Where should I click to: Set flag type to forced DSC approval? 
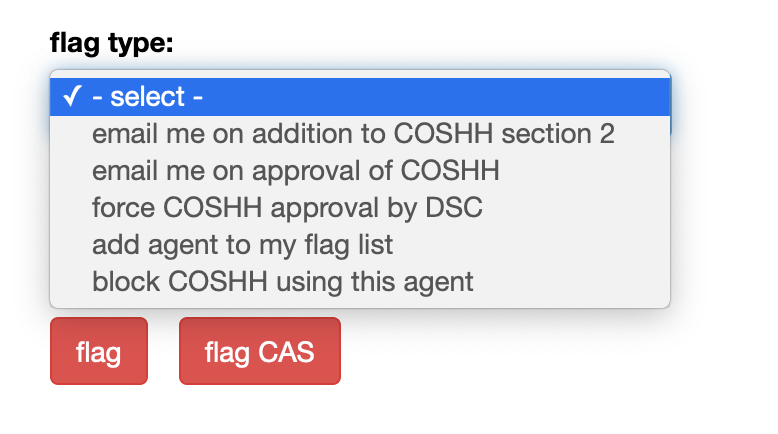(x=287, y=208)
